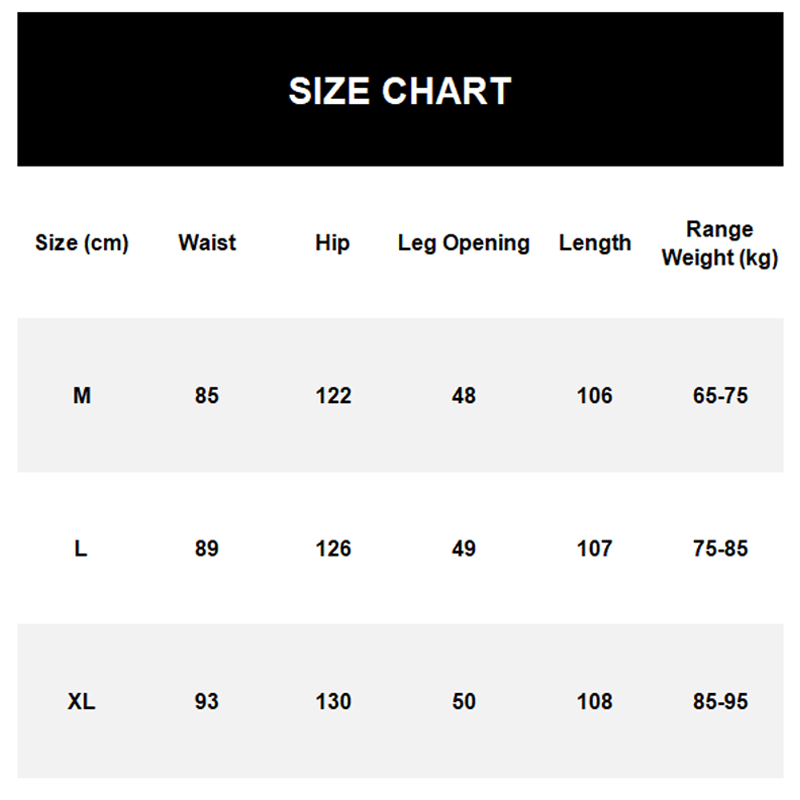Click waist value 85 for size M
Screen dimensions: 800x800
(x=207, y=396)
